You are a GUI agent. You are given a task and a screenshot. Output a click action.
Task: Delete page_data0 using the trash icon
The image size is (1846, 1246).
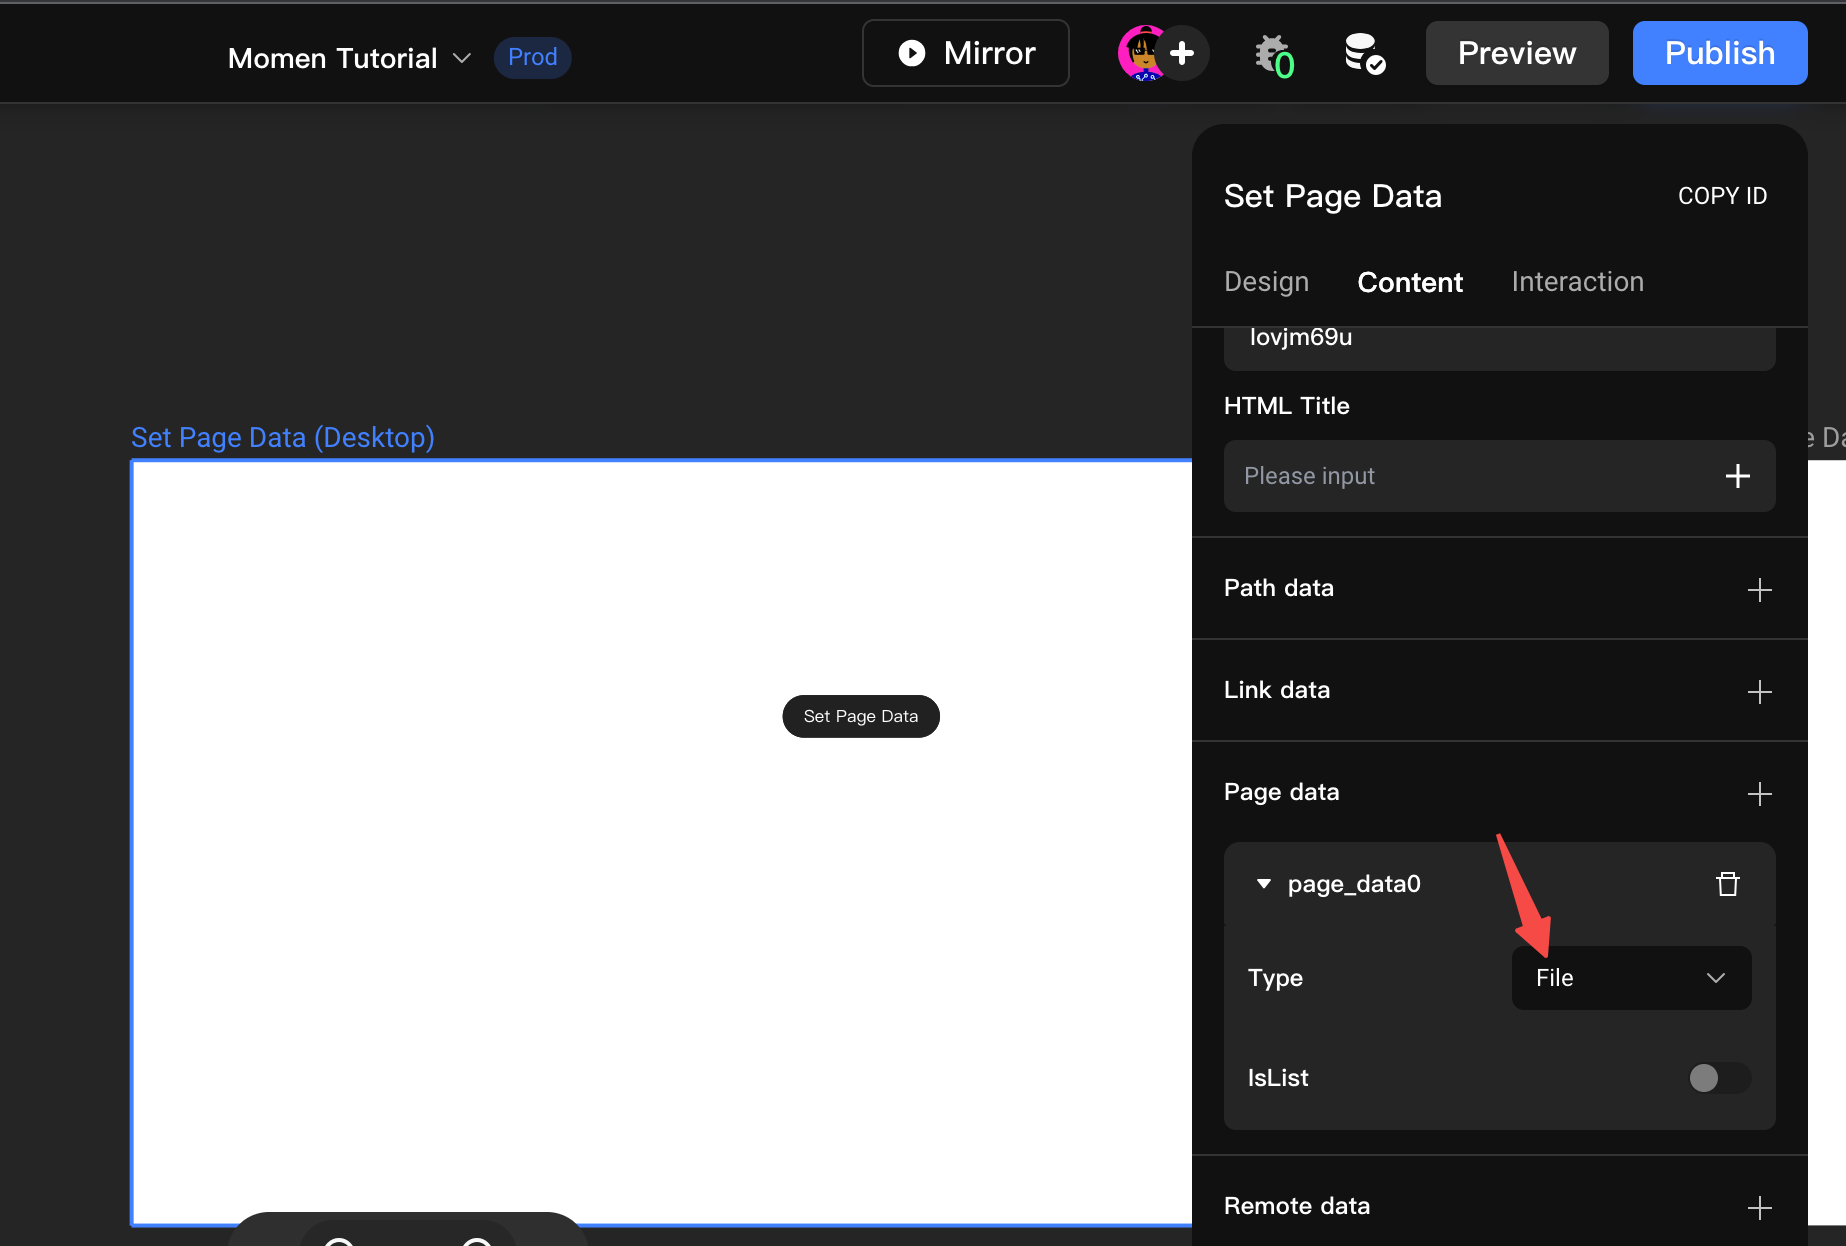(1728, 884)
